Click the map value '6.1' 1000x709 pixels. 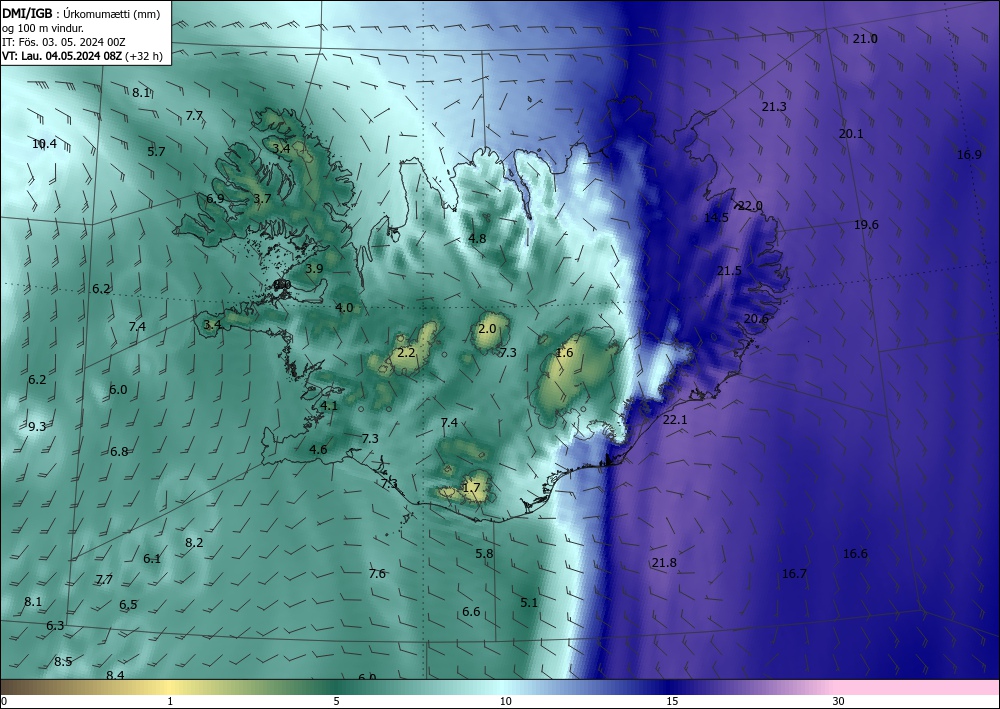(152, 559)
